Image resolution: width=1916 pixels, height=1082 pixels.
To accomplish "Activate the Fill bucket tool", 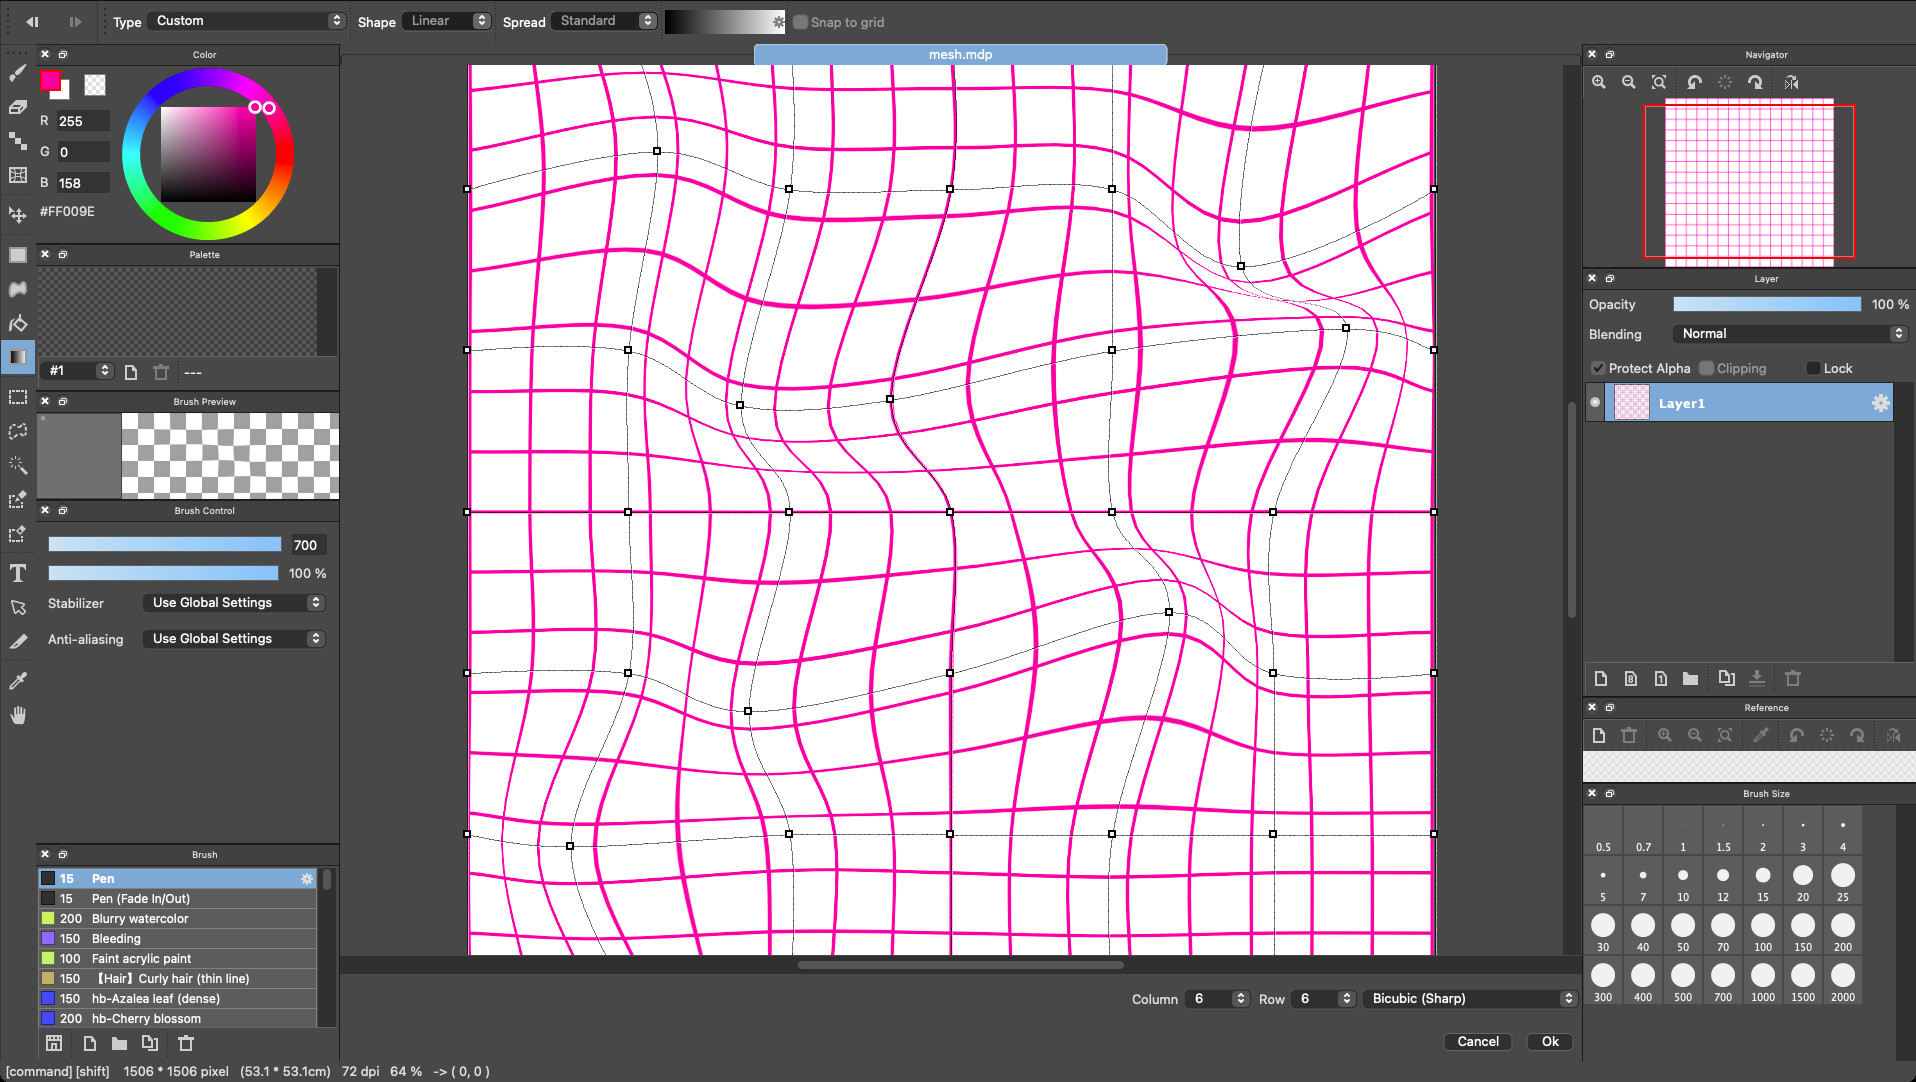I will 17,324.
